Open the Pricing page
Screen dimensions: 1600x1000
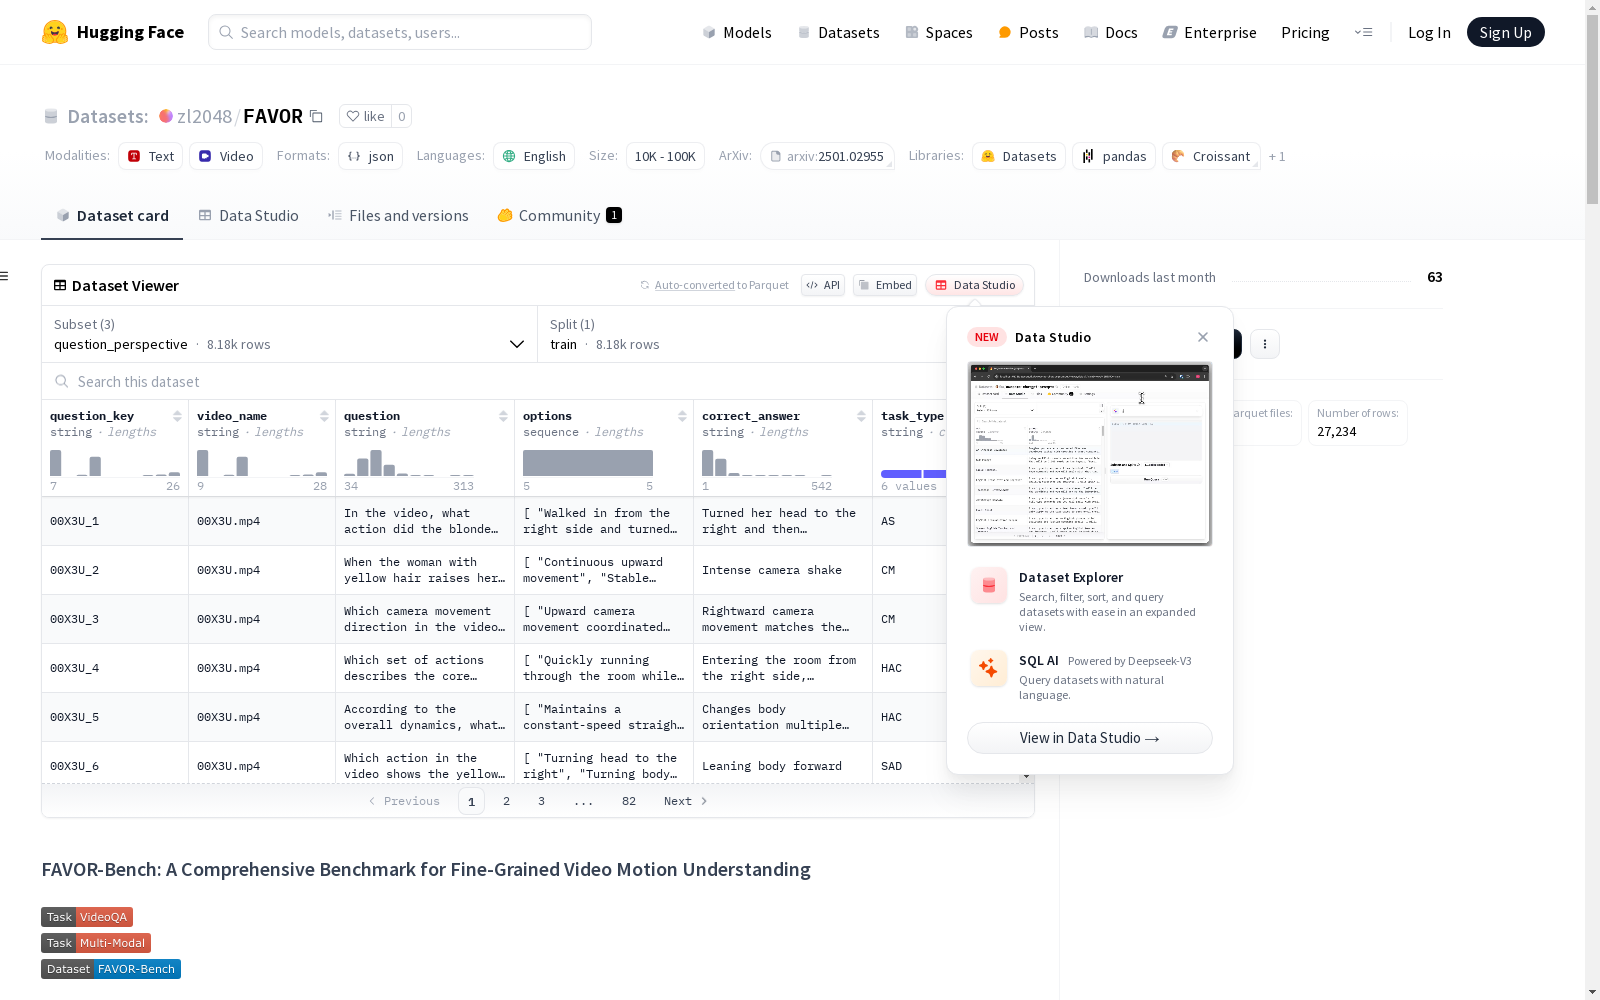tap(1305, 32)
